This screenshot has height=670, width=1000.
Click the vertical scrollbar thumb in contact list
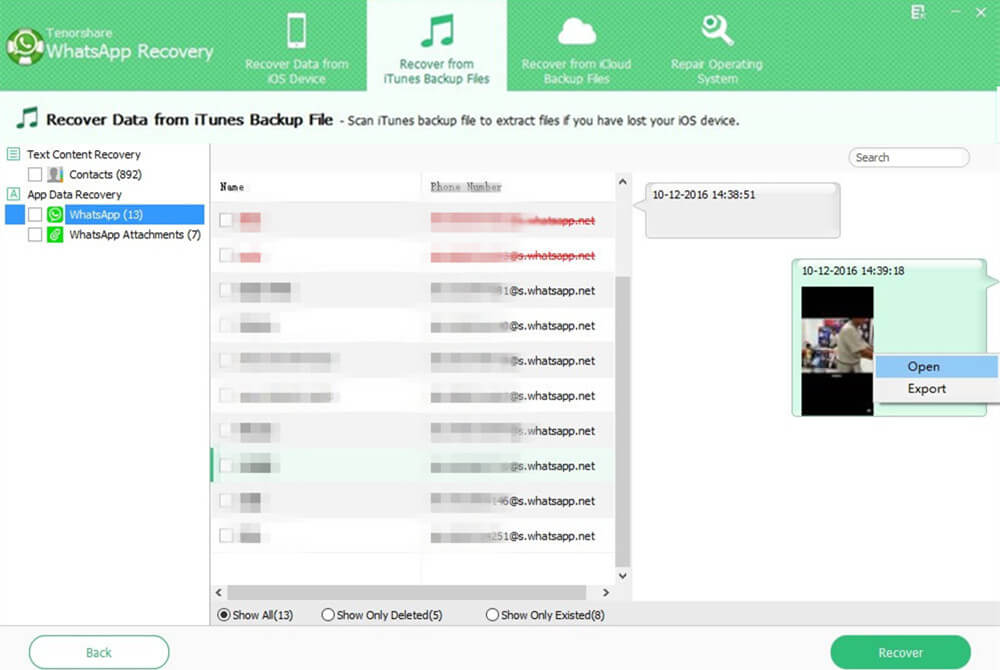(622, 421)
